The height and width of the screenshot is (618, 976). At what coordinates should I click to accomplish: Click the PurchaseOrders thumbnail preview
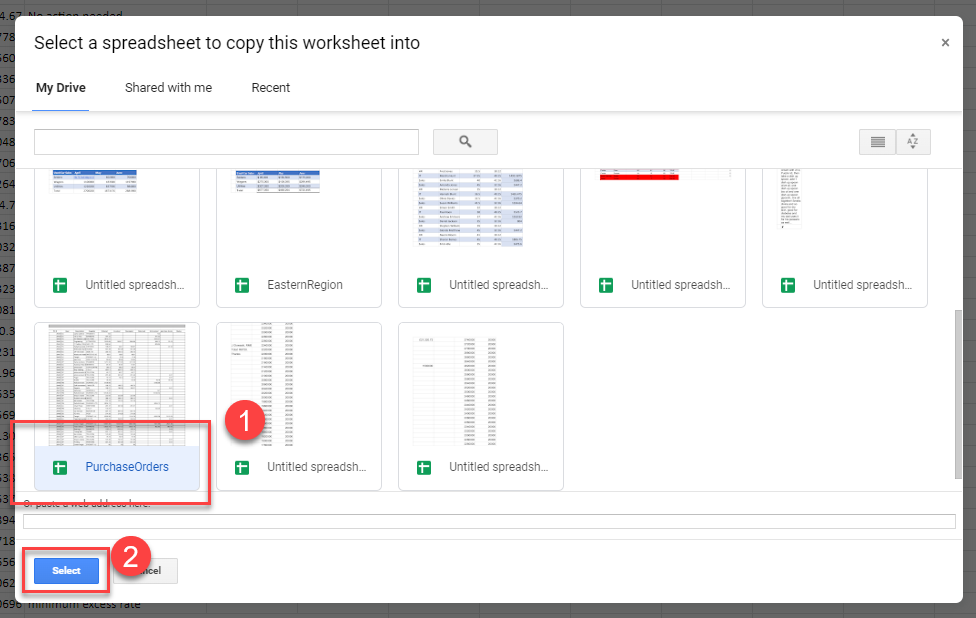tap(116, 383)
